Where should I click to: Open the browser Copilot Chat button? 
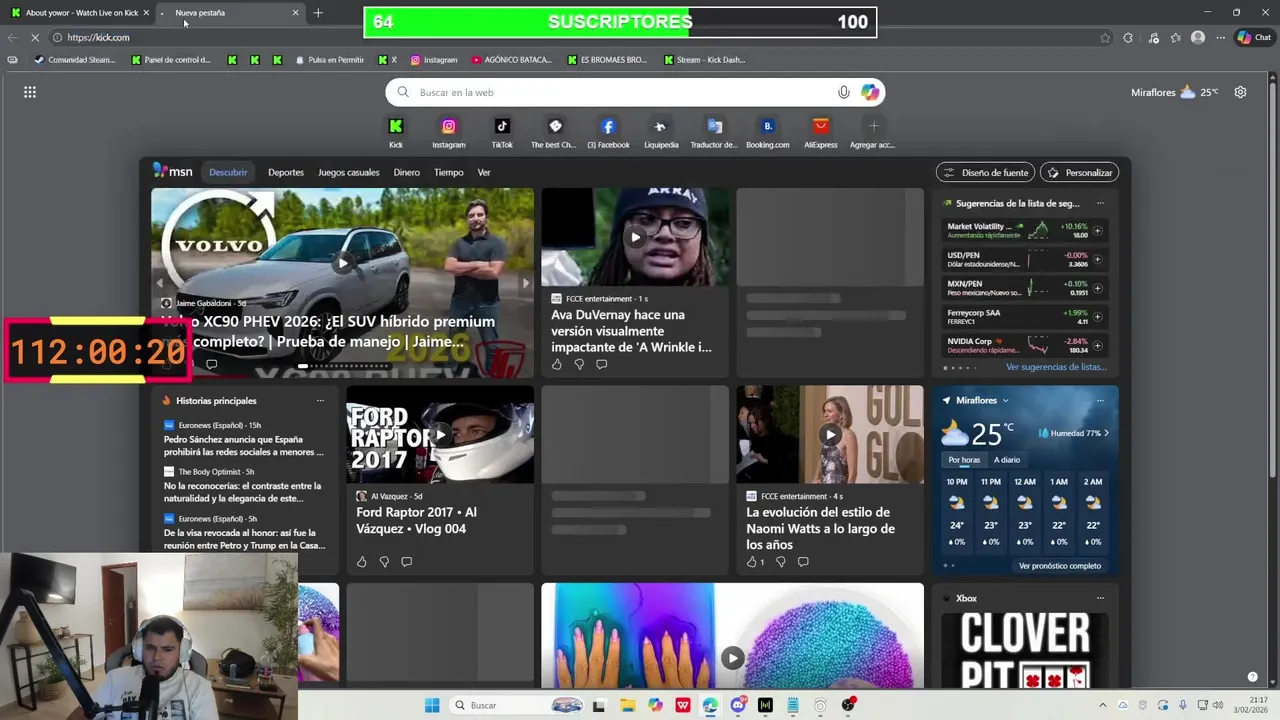point(1255,37)
